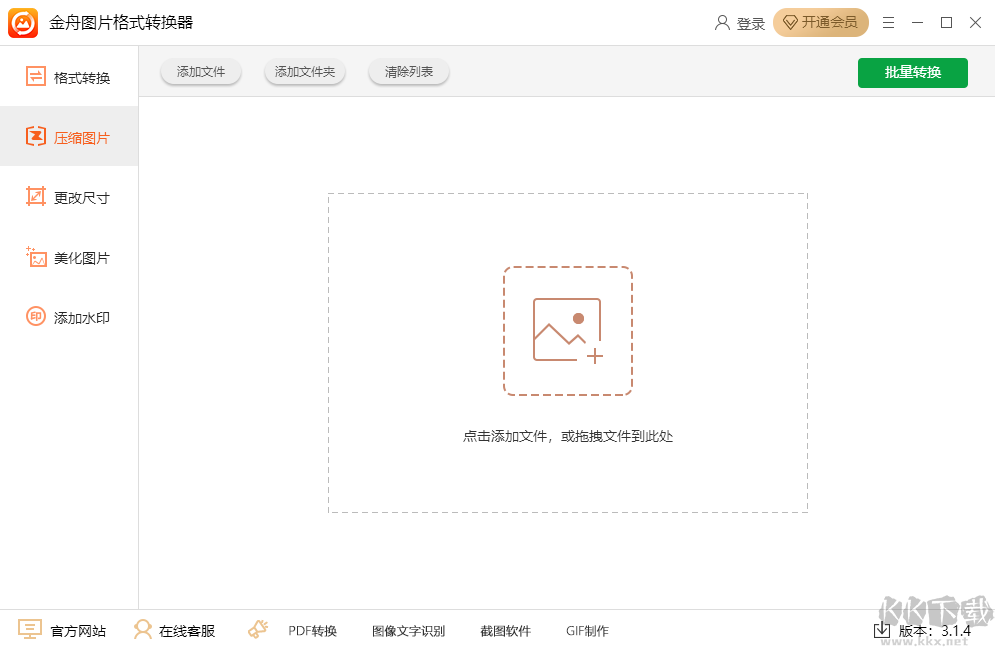Click the central area to add files
The width and height of the screenshot is (995, 648).
(x=567, y=332)
